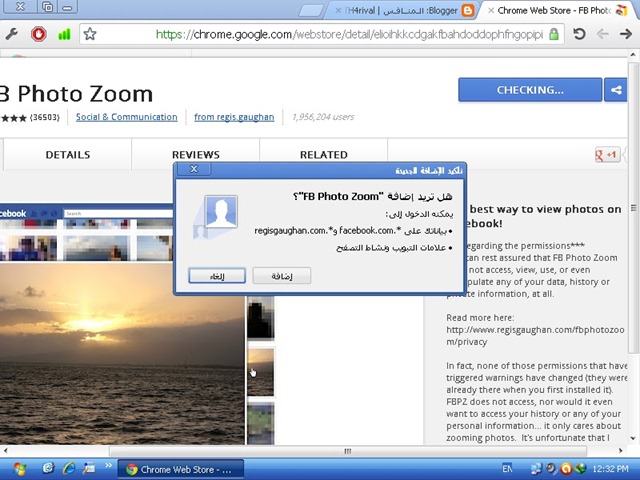Open the Social & Communication category link
Screen dimensions: 640x480
coord(127,117)
